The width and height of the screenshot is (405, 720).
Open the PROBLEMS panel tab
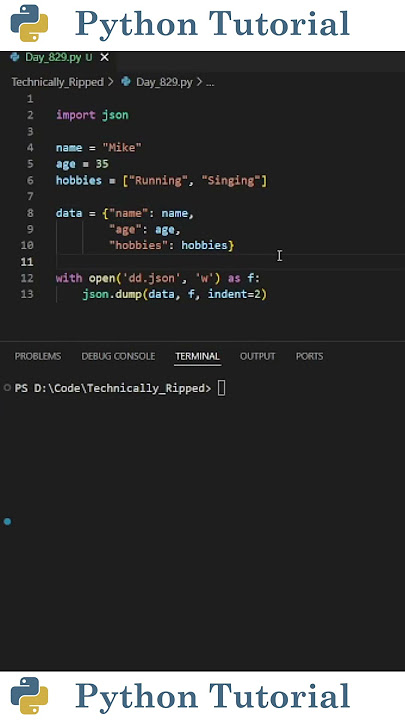38,356
